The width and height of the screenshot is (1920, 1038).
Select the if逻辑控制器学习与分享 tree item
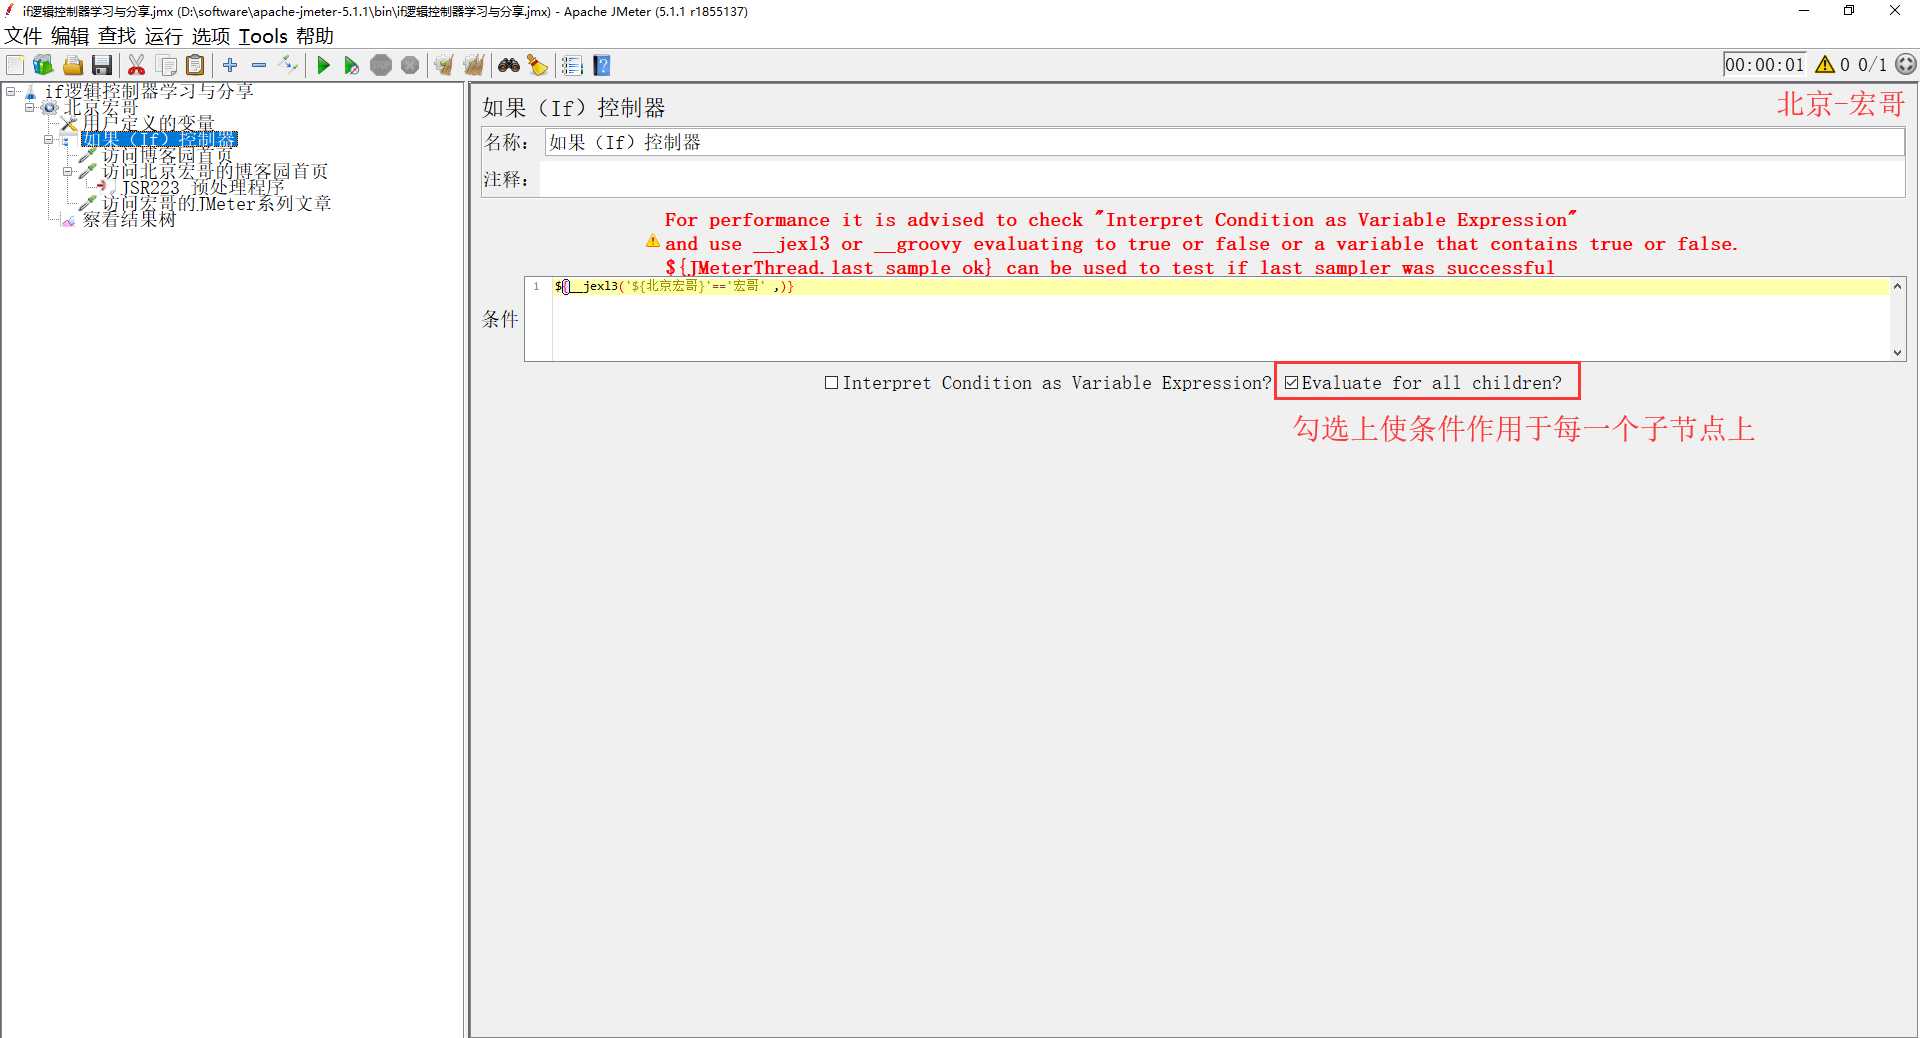click(149, 91)
